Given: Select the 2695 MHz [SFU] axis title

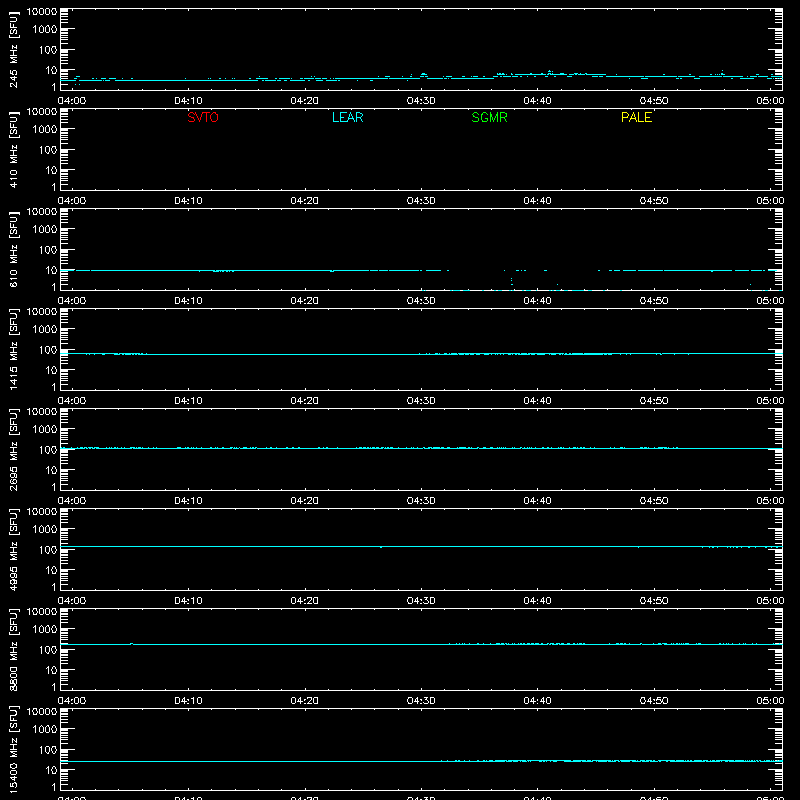Looking at the screenshot, I should pyautogui.click(x=13, y=449).
